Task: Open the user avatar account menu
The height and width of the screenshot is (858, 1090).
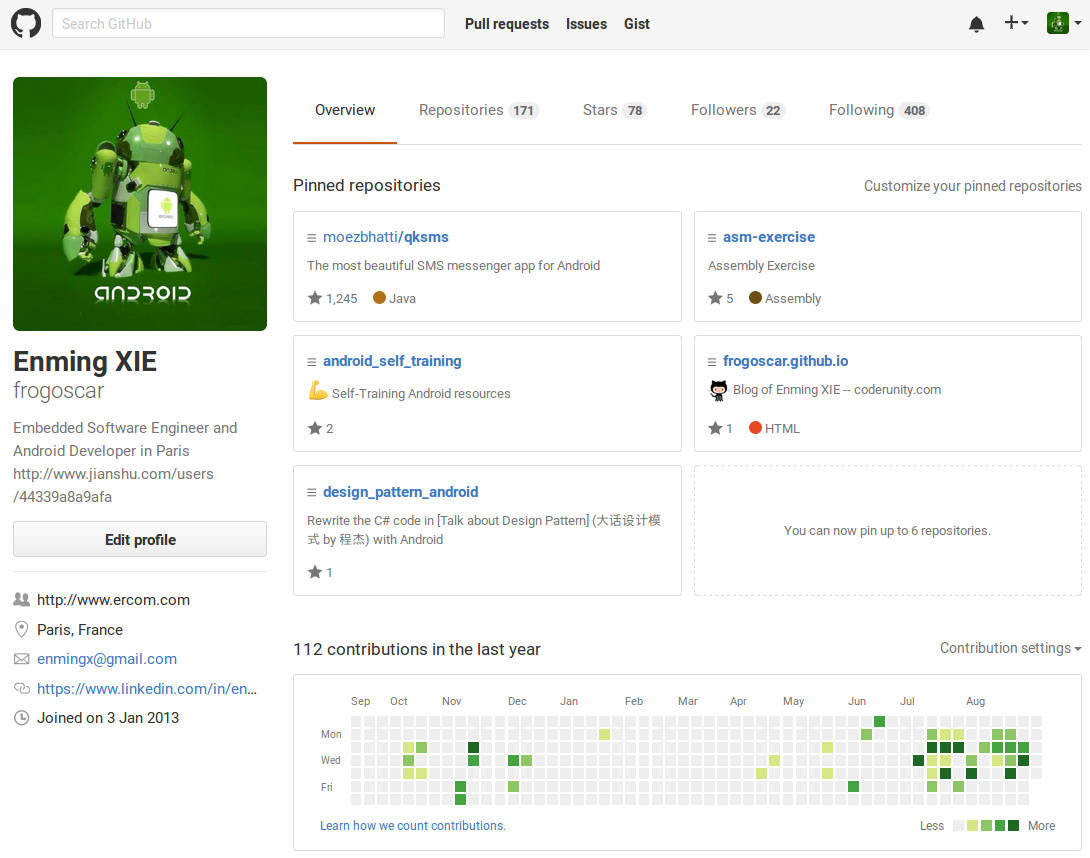Action: pyautogui.click(x=1064, y=23)
